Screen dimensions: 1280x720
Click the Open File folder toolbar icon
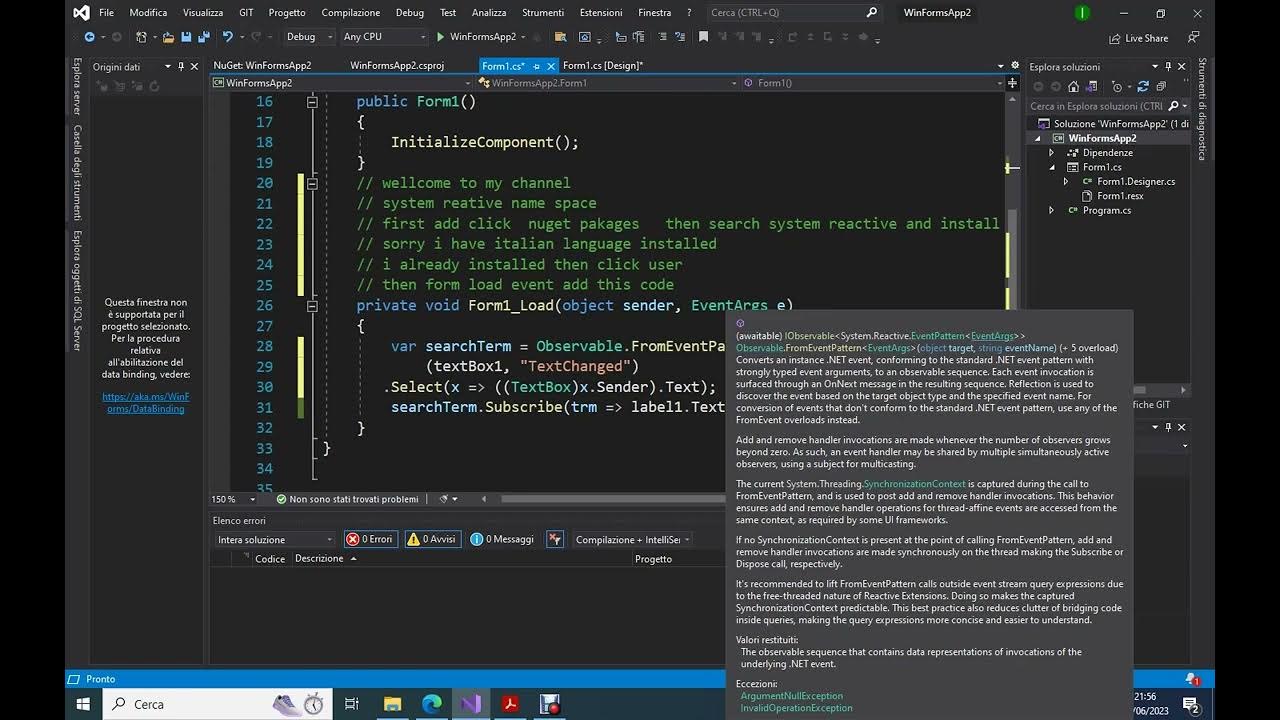[169, 37]
